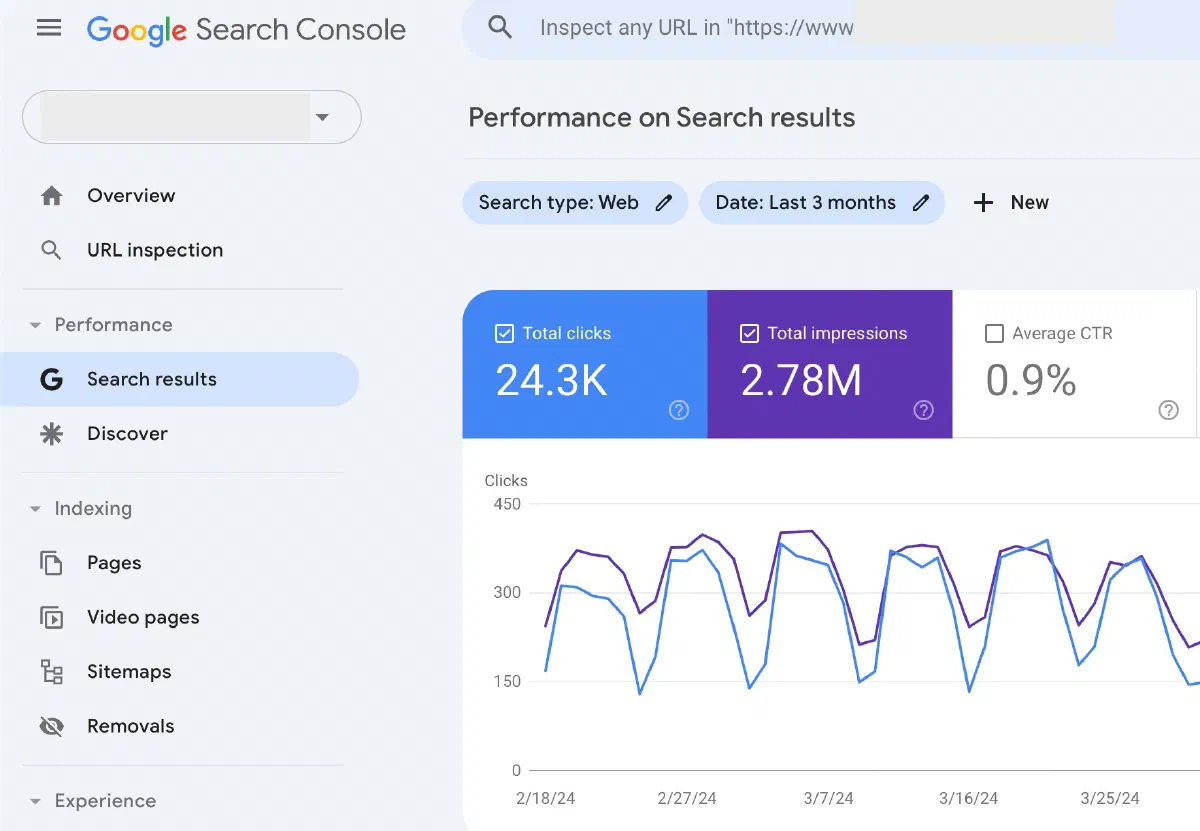Click the pencil icon on Search type filter
The width and height of the screenshot is (1200, 831).
coord(663,203)
